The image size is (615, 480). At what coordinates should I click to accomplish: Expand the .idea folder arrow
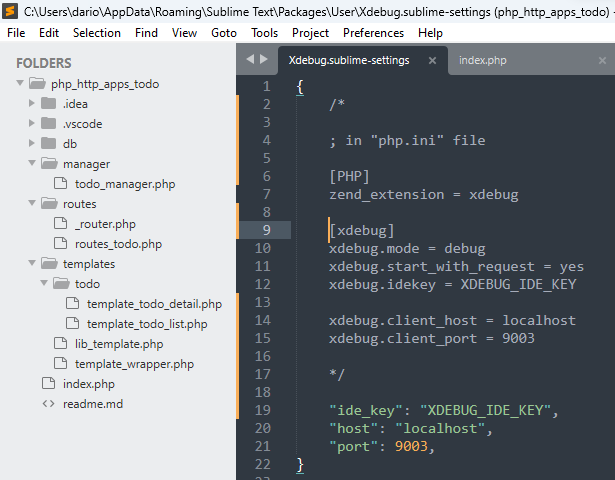[x=32, y=103]
